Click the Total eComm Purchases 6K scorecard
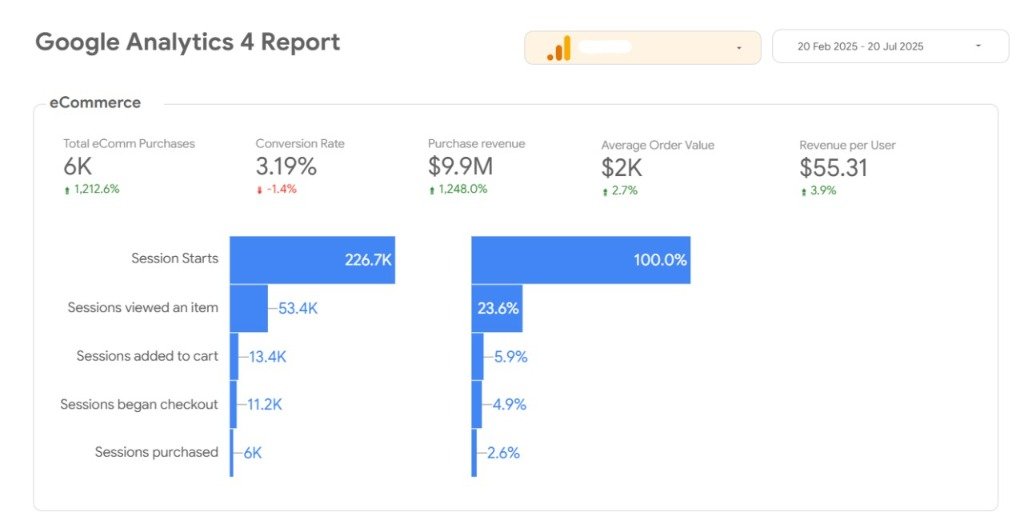Image resolution: width=1024 pixels, height=512 pixels. click(x=78, y=167)
